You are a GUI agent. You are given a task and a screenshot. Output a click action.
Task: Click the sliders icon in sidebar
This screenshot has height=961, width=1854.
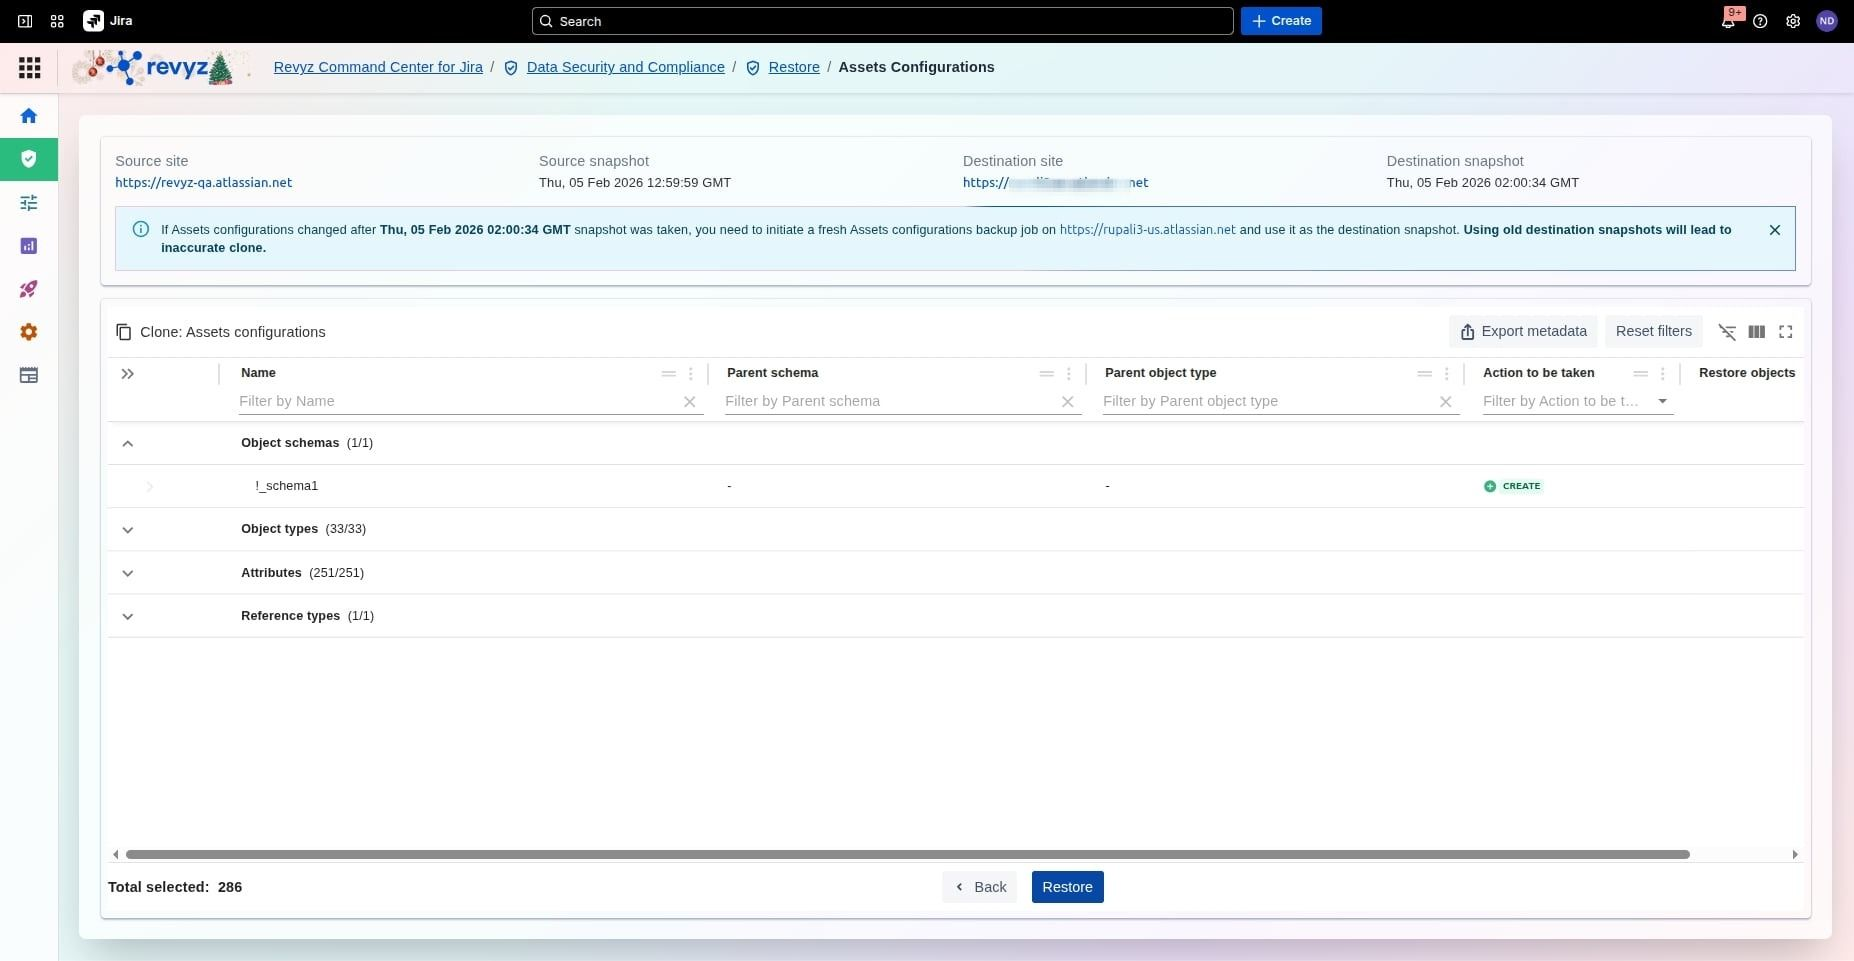pos(29,203)
